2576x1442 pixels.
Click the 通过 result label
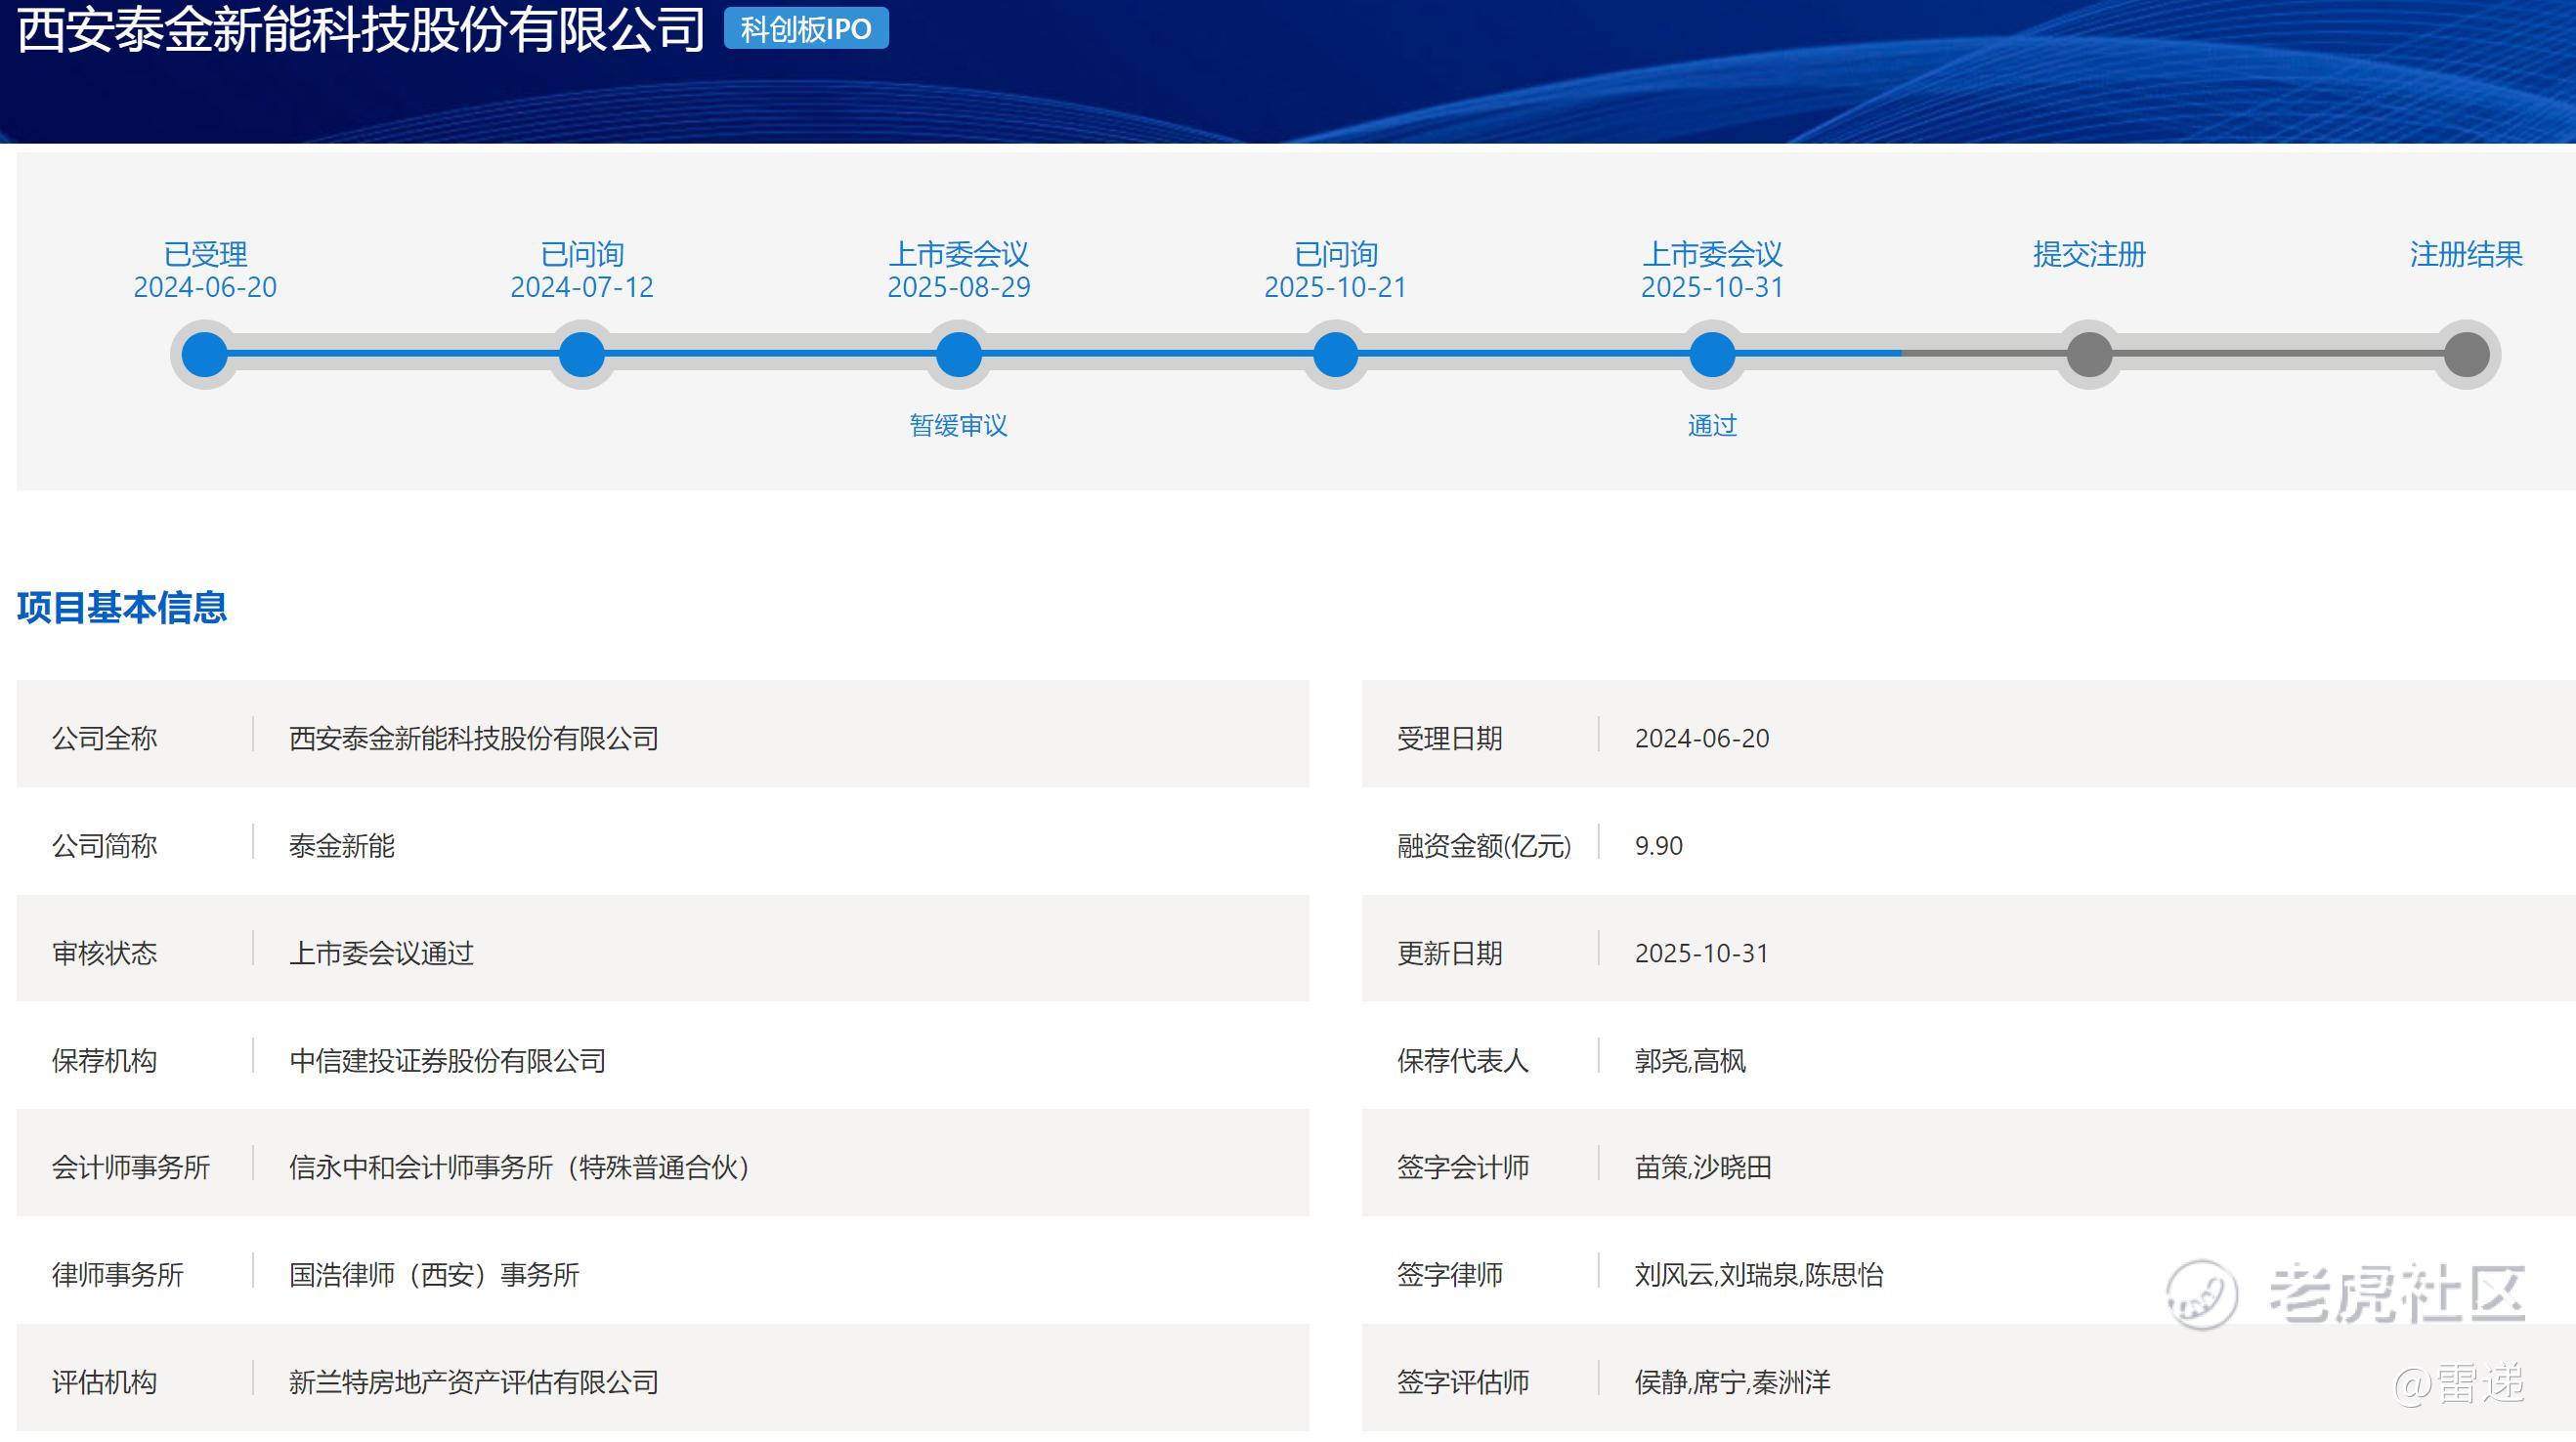pos(1712,426)
